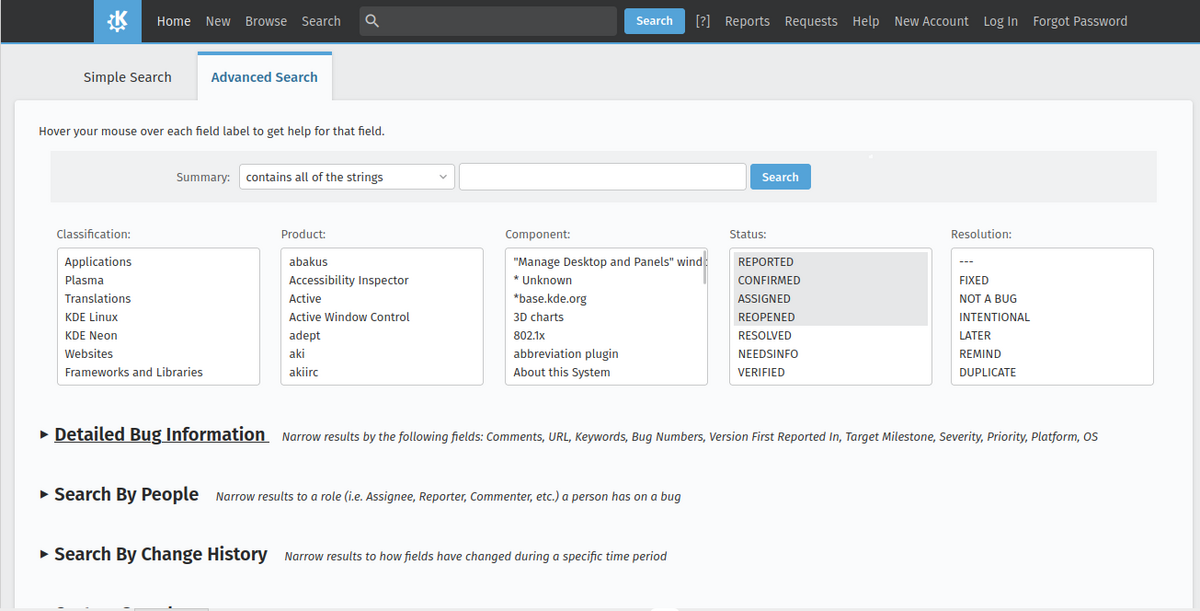Image resolution: width=1200 pixels, height=611 pixels.
Task: Click the magnifier icon in quick search
Action: tap(372, 21)
